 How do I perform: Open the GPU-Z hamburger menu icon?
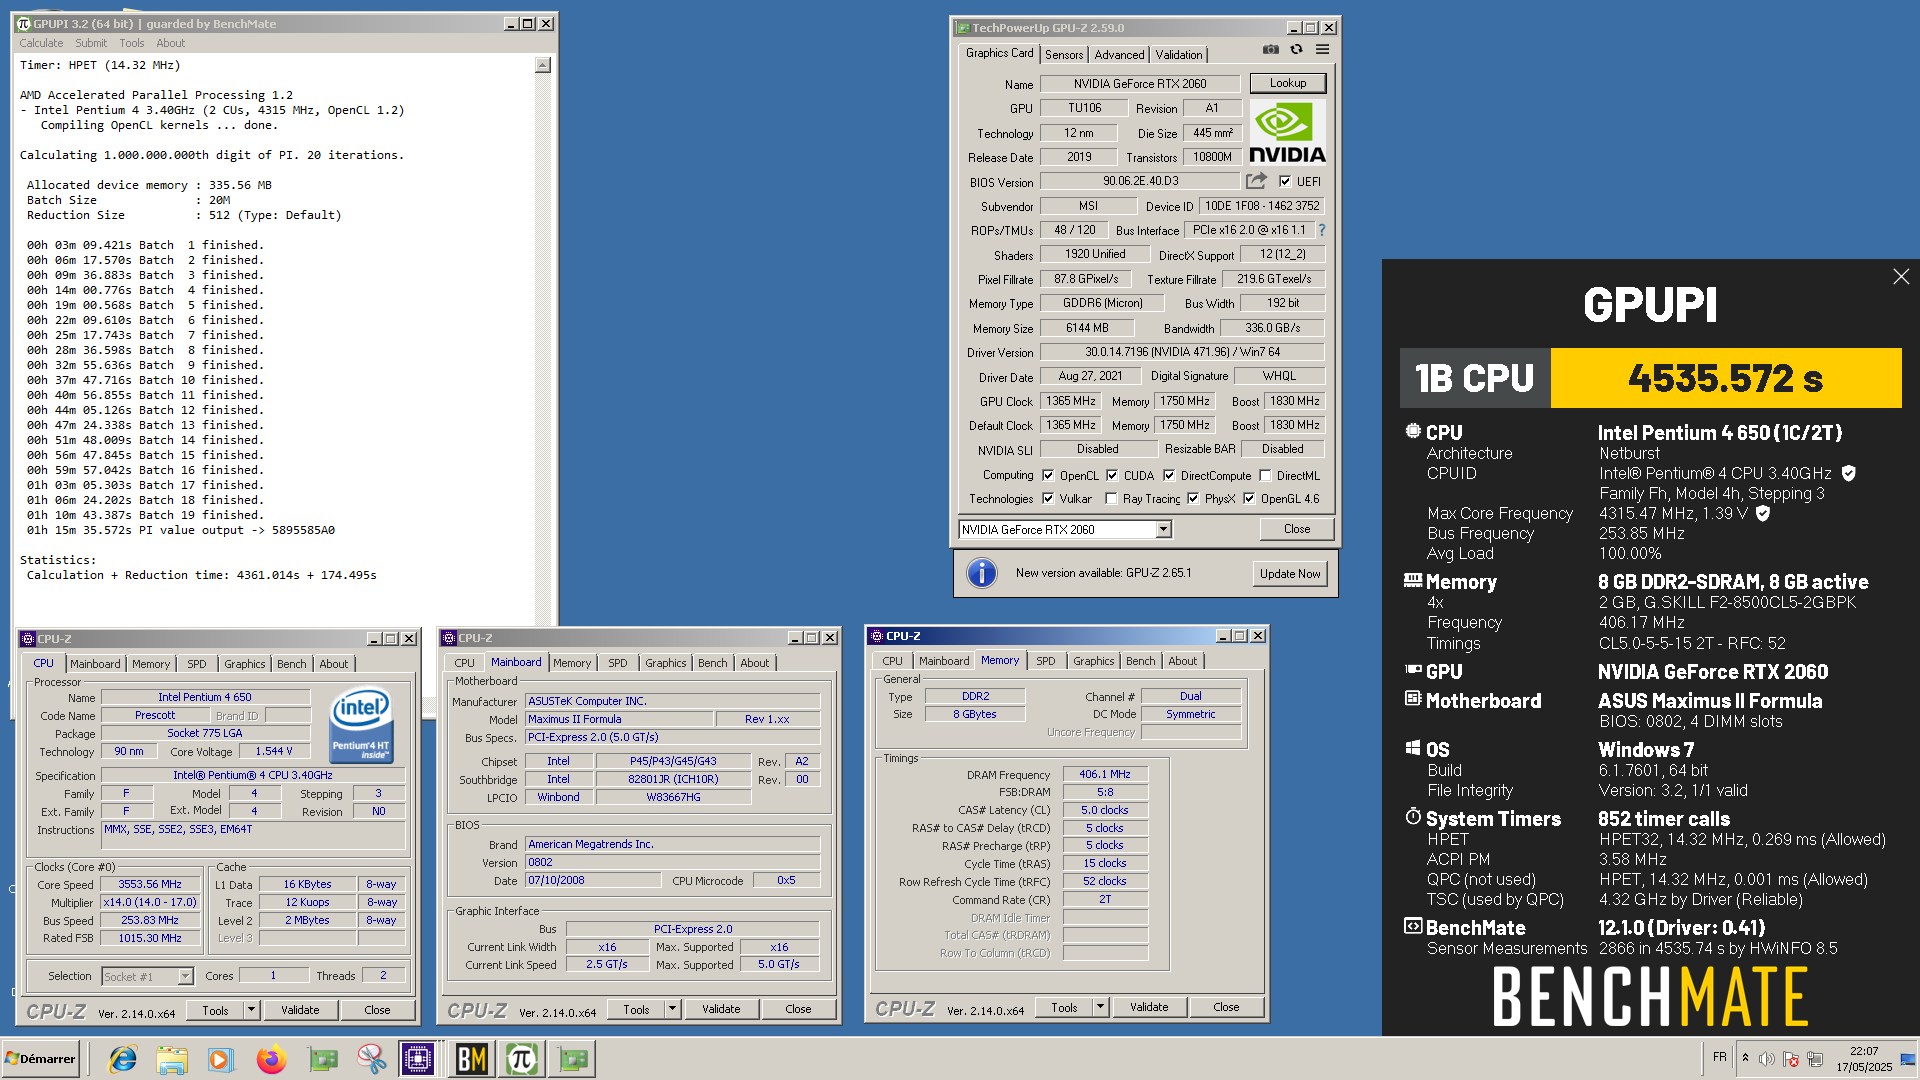pos(1322,49)
